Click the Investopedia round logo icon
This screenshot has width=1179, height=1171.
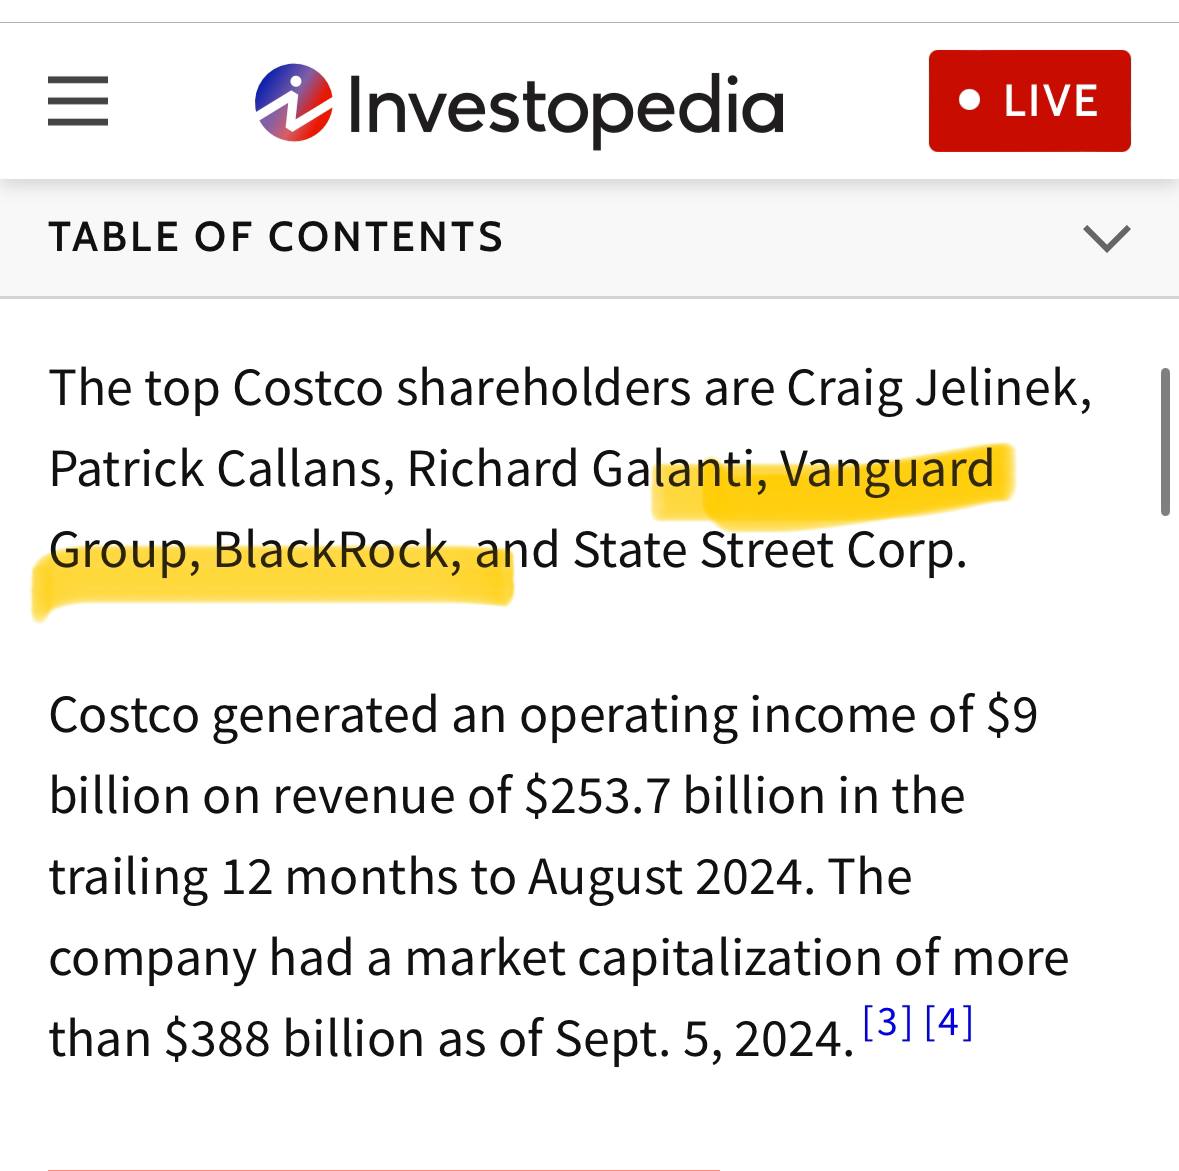pyautogui.click(x=293, y=102)
